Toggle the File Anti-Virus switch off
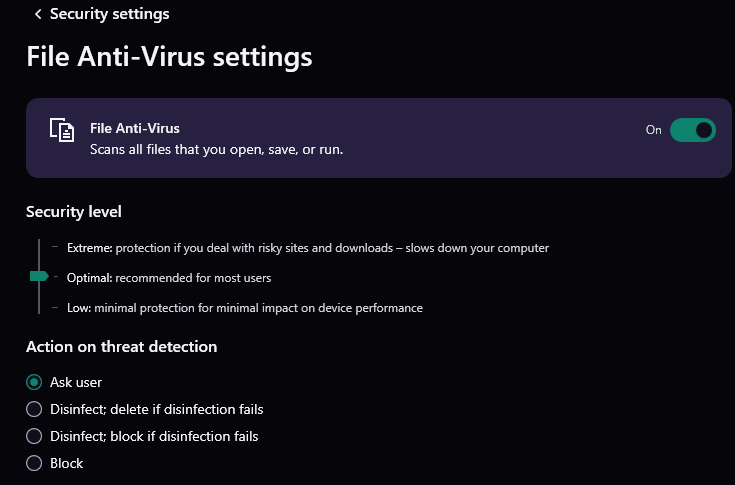Screen dimensions: 735x485 (692, 130)
